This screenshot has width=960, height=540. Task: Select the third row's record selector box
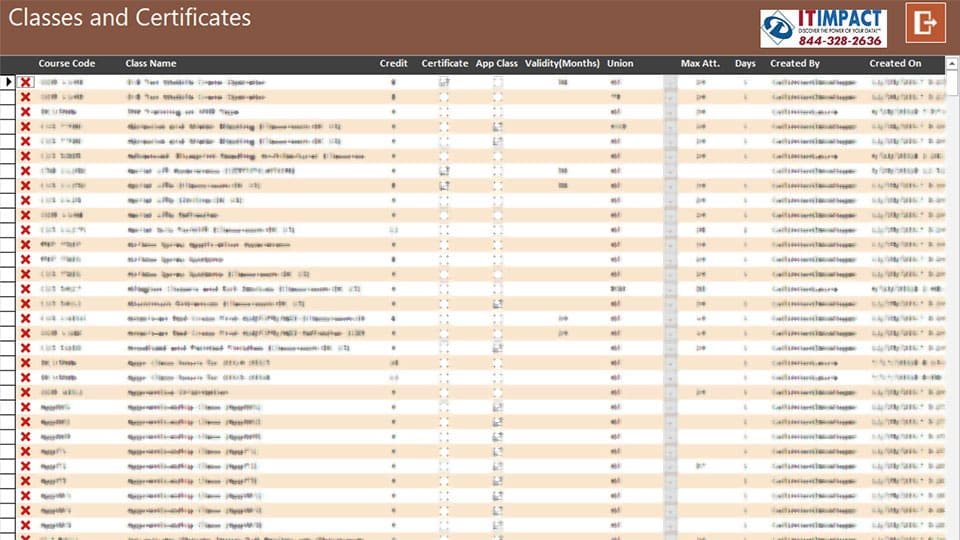tap(8, 111)
